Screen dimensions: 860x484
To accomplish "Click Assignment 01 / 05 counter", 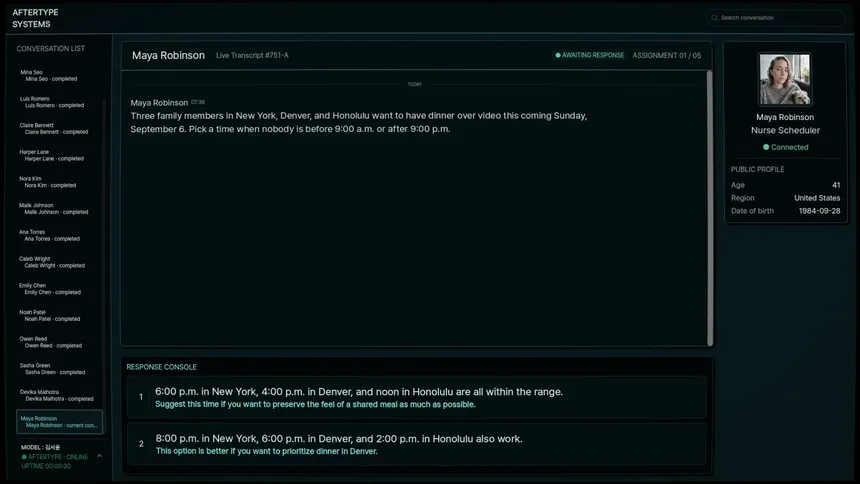I will pos(666,55).
